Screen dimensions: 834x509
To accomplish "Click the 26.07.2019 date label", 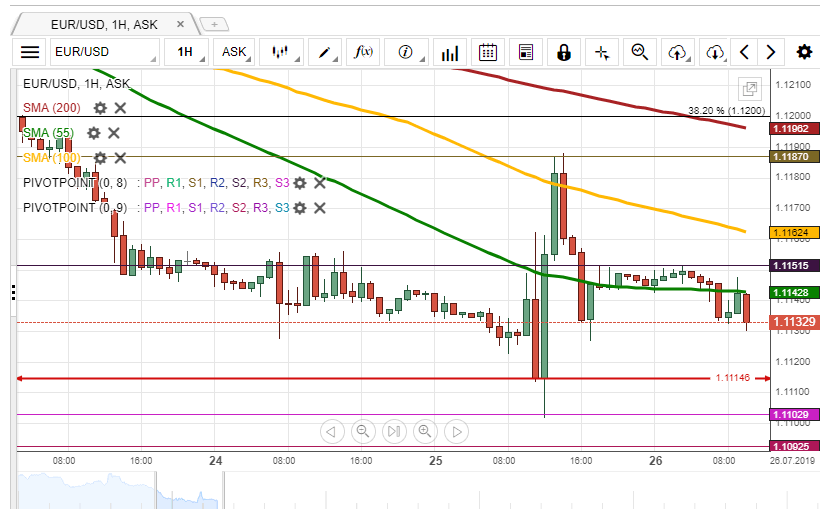I will (792, 461).
